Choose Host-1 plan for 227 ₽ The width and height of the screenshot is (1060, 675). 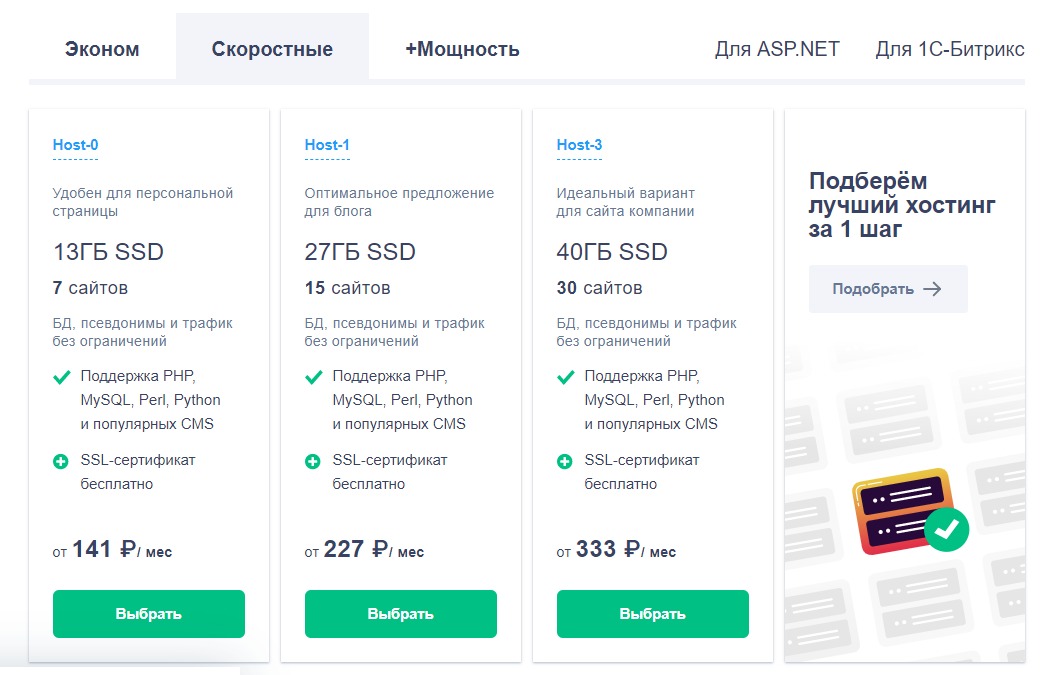(401, 614)
